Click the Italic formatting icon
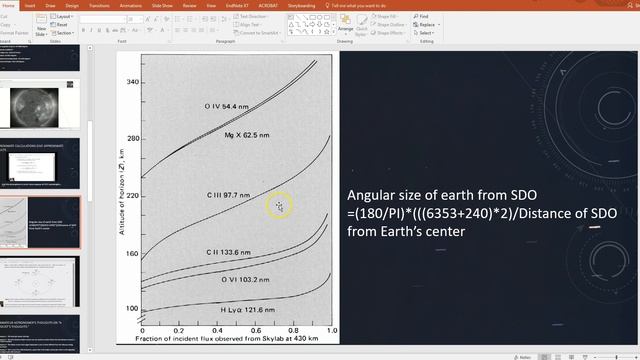 point(91,30)
